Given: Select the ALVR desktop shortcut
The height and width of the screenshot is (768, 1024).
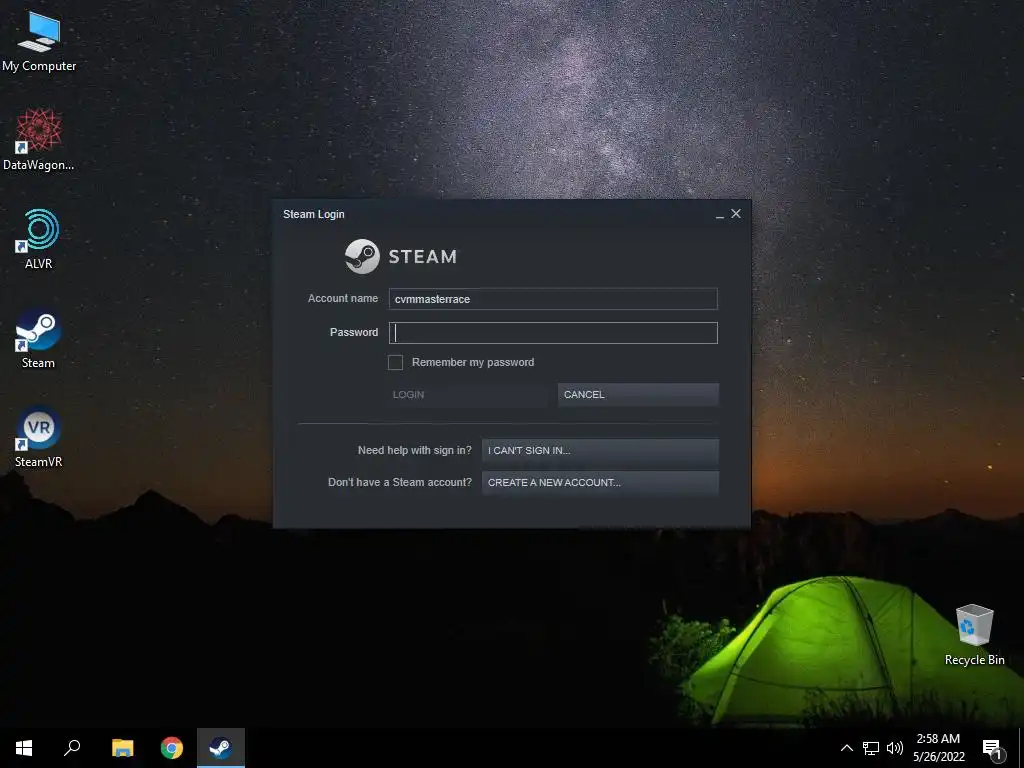Looking at the screenshot, I should click(39, 240).
